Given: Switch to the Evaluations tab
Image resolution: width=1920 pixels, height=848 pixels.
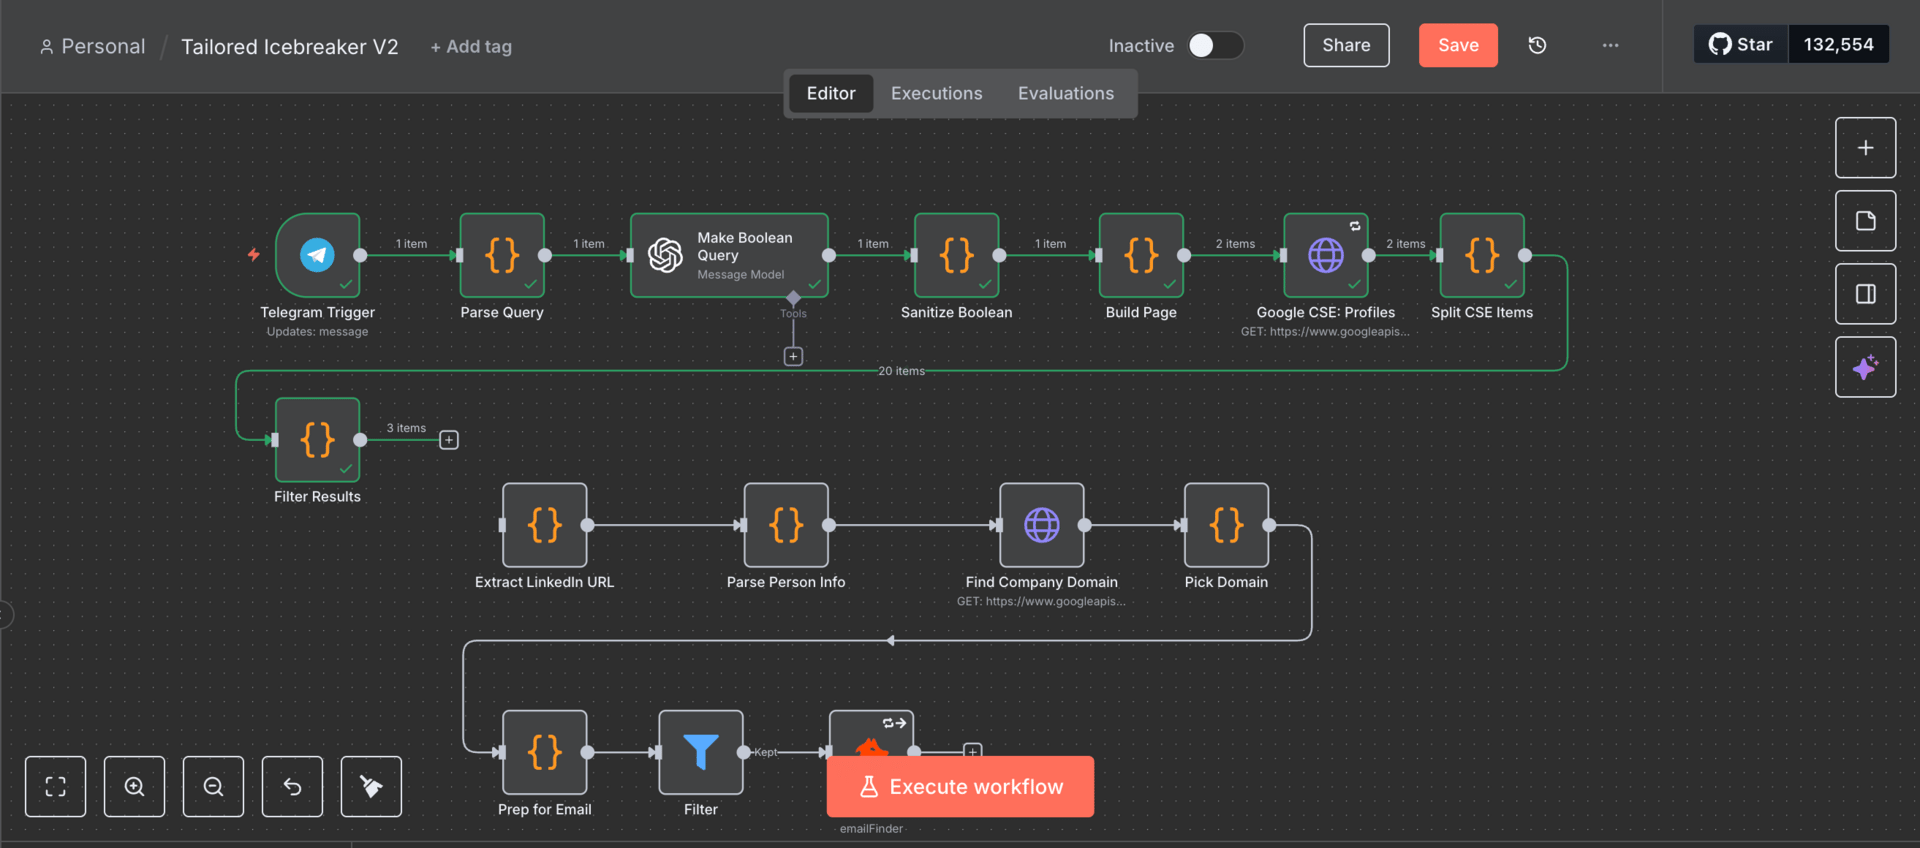Looking at the screenshot, I should tap(1065, 93).
